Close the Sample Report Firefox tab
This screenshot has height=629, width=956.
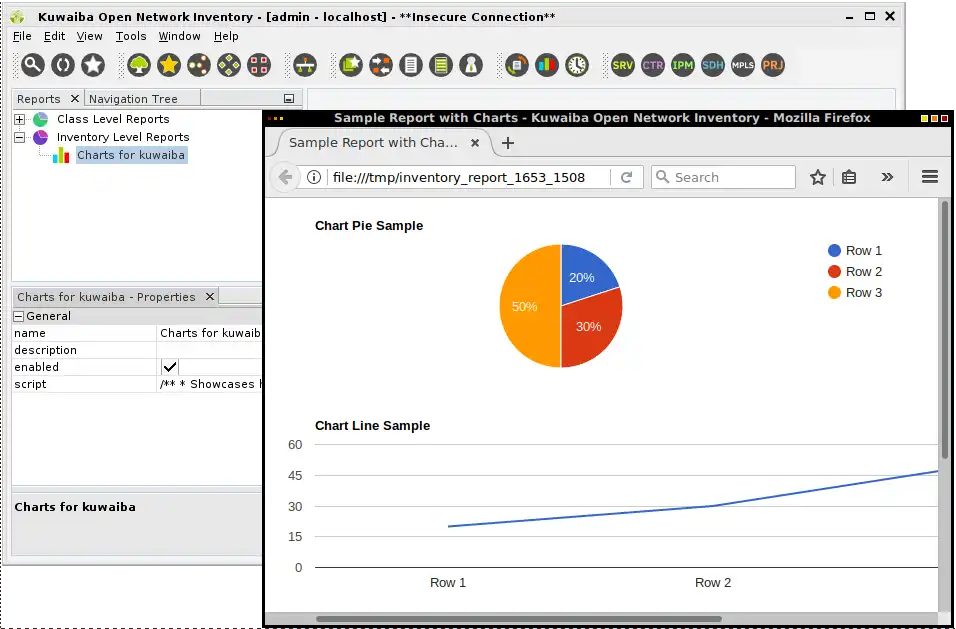click(475, 143)
